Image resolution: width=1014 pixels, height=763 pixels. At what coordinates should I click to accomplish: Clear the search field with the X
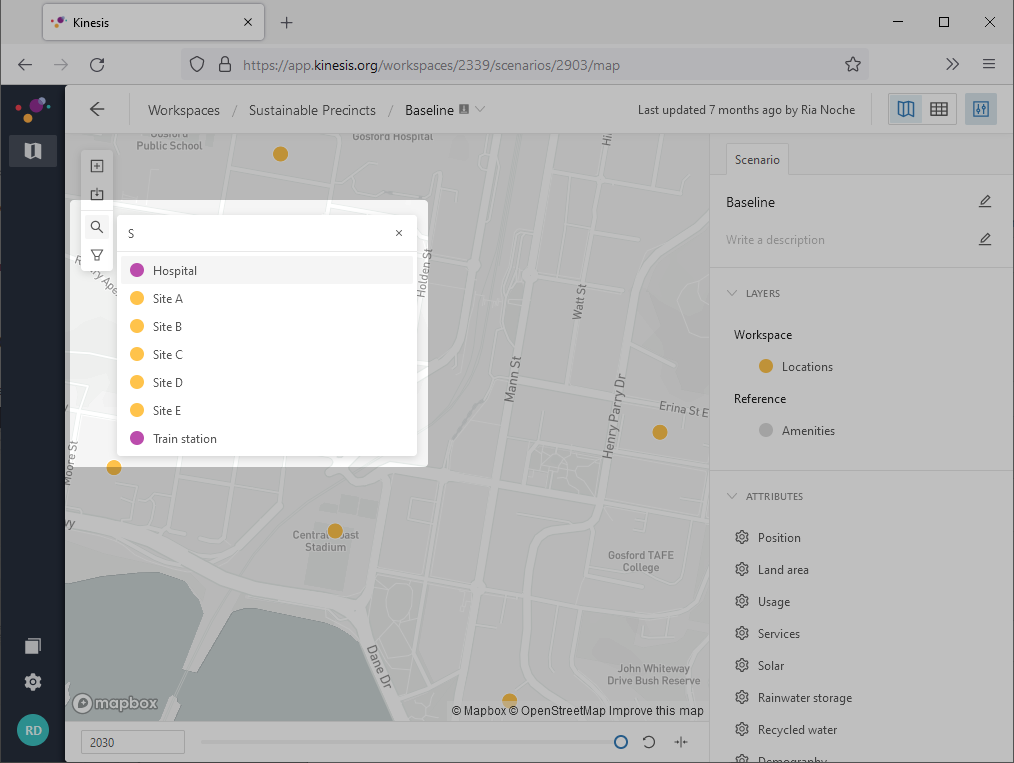[x=399, y=233]
